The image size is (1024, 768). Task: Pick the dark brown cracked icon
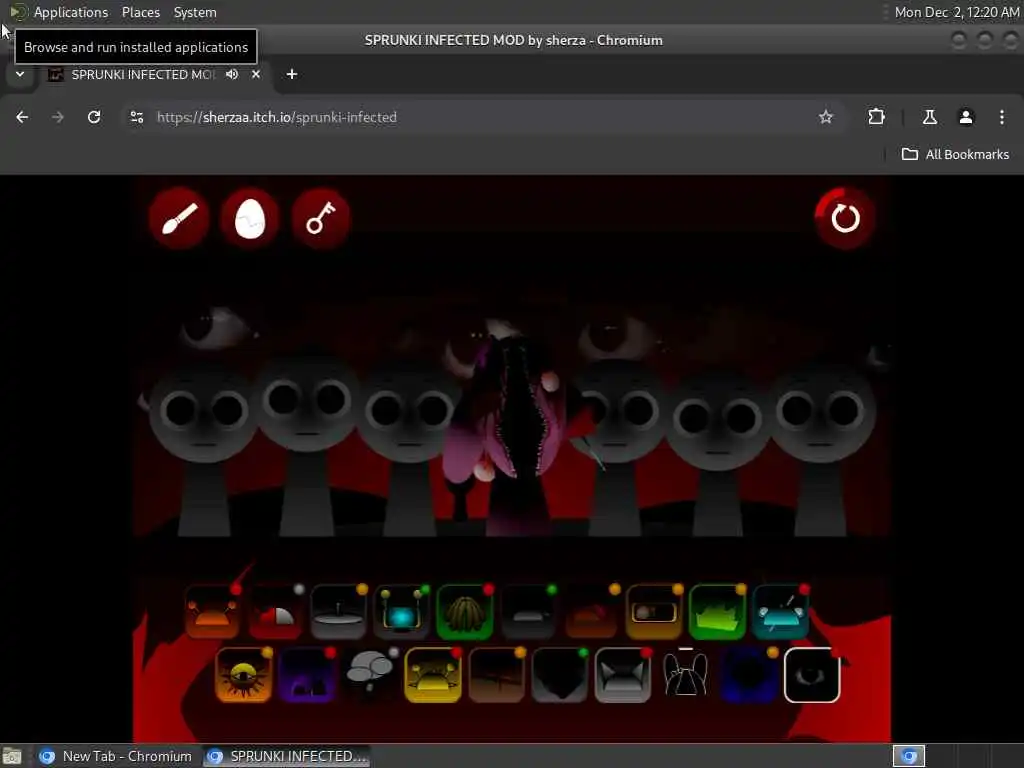[x=496, y=675]
